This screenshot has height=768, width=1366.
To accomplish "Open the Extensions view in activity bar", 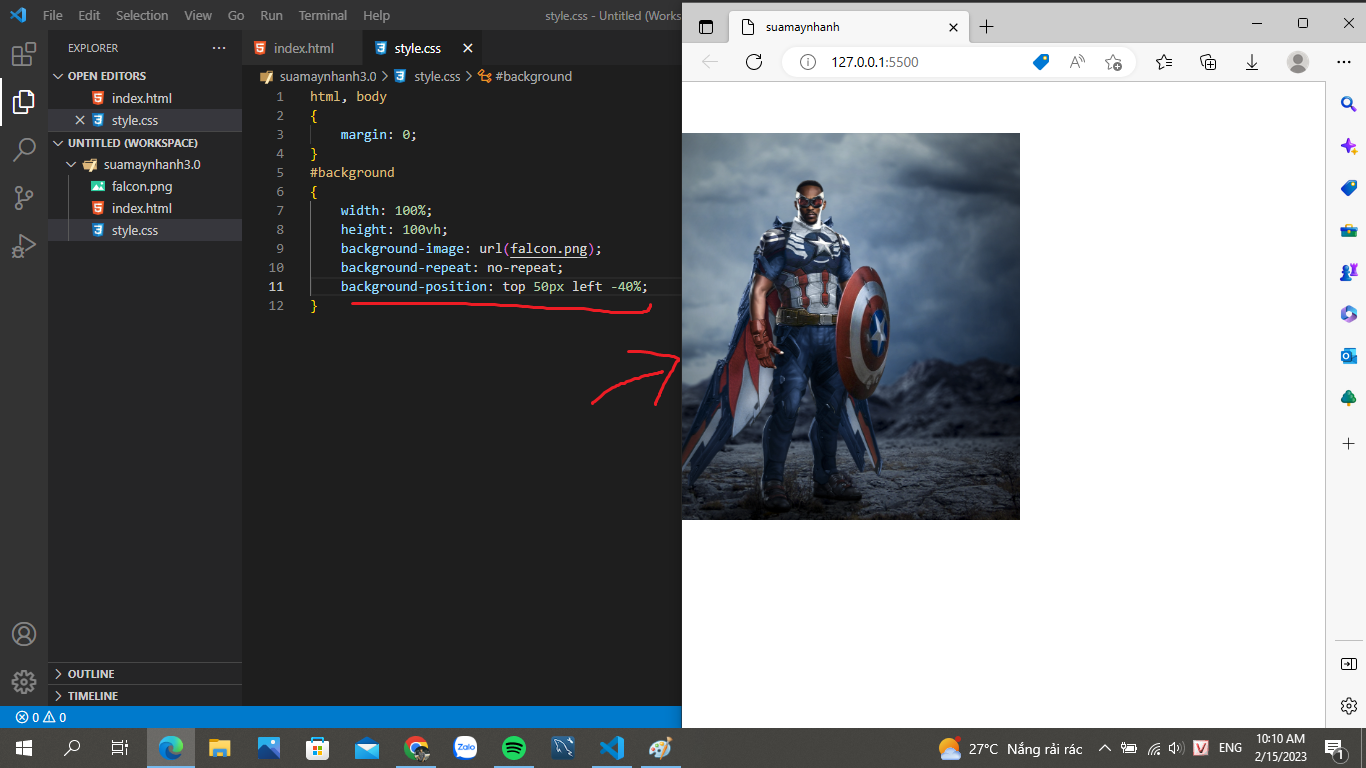I will (x=24, y=53).
